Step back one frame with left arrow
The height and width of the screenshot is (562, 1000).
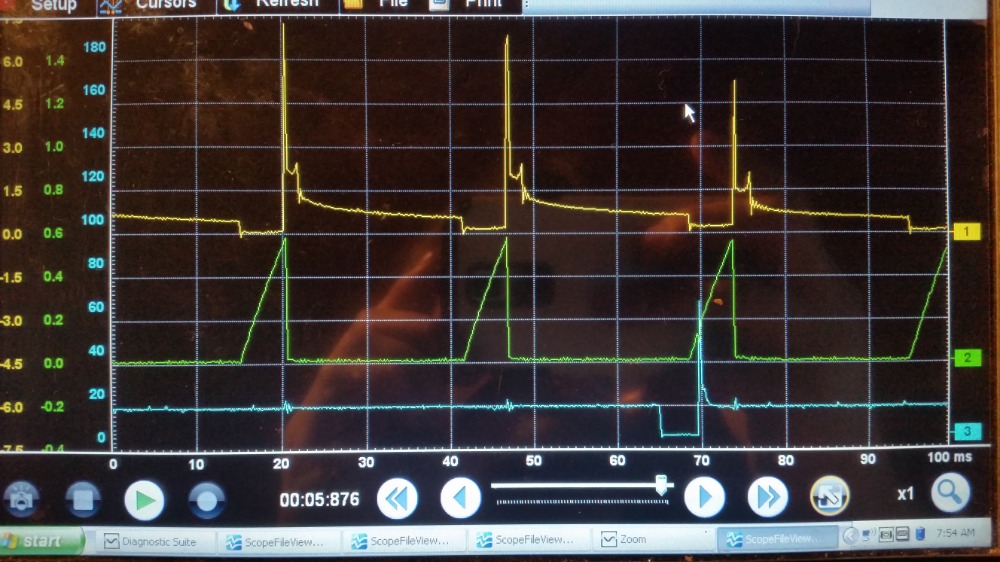460,497
